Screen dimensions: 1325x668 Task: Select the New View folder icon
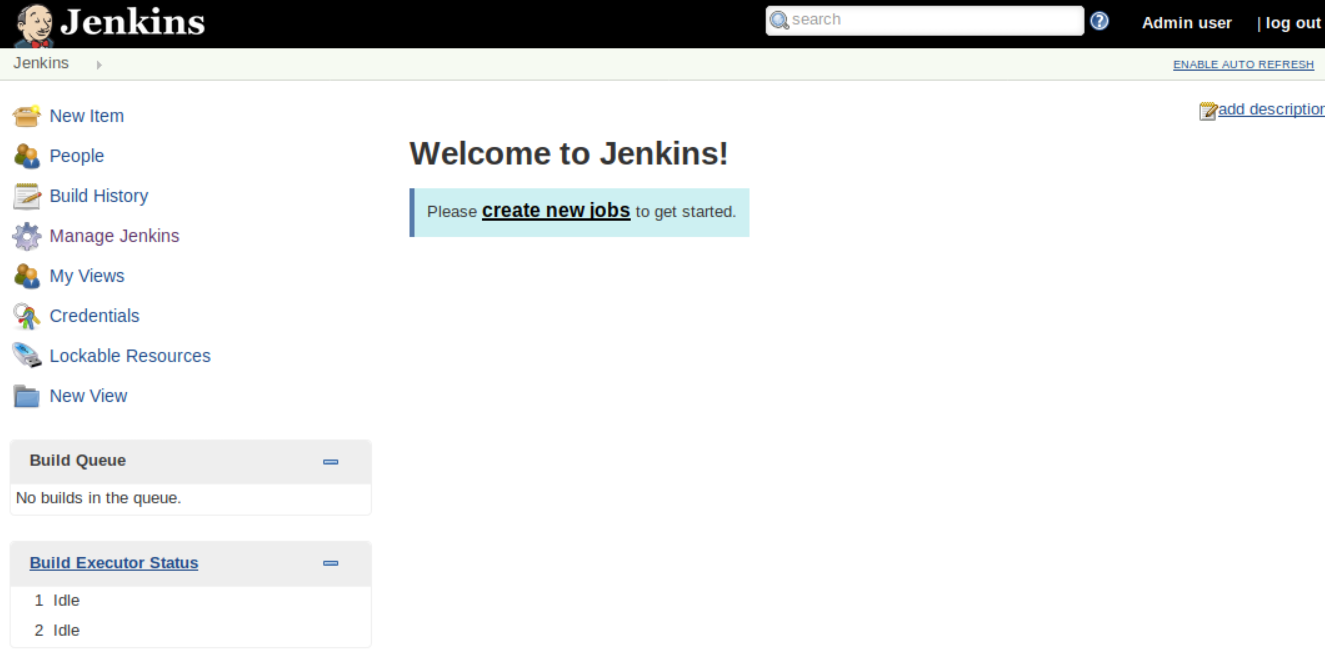(27, 396)
